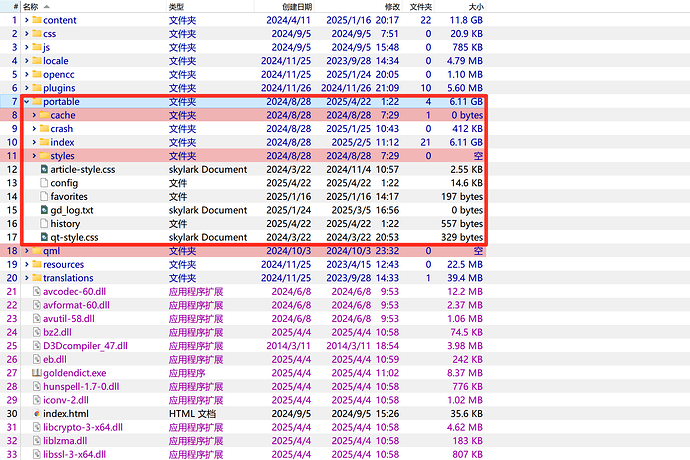Expand the cache subfolder
The width and height of the screenshot is (690, 460).
[33, 116]
